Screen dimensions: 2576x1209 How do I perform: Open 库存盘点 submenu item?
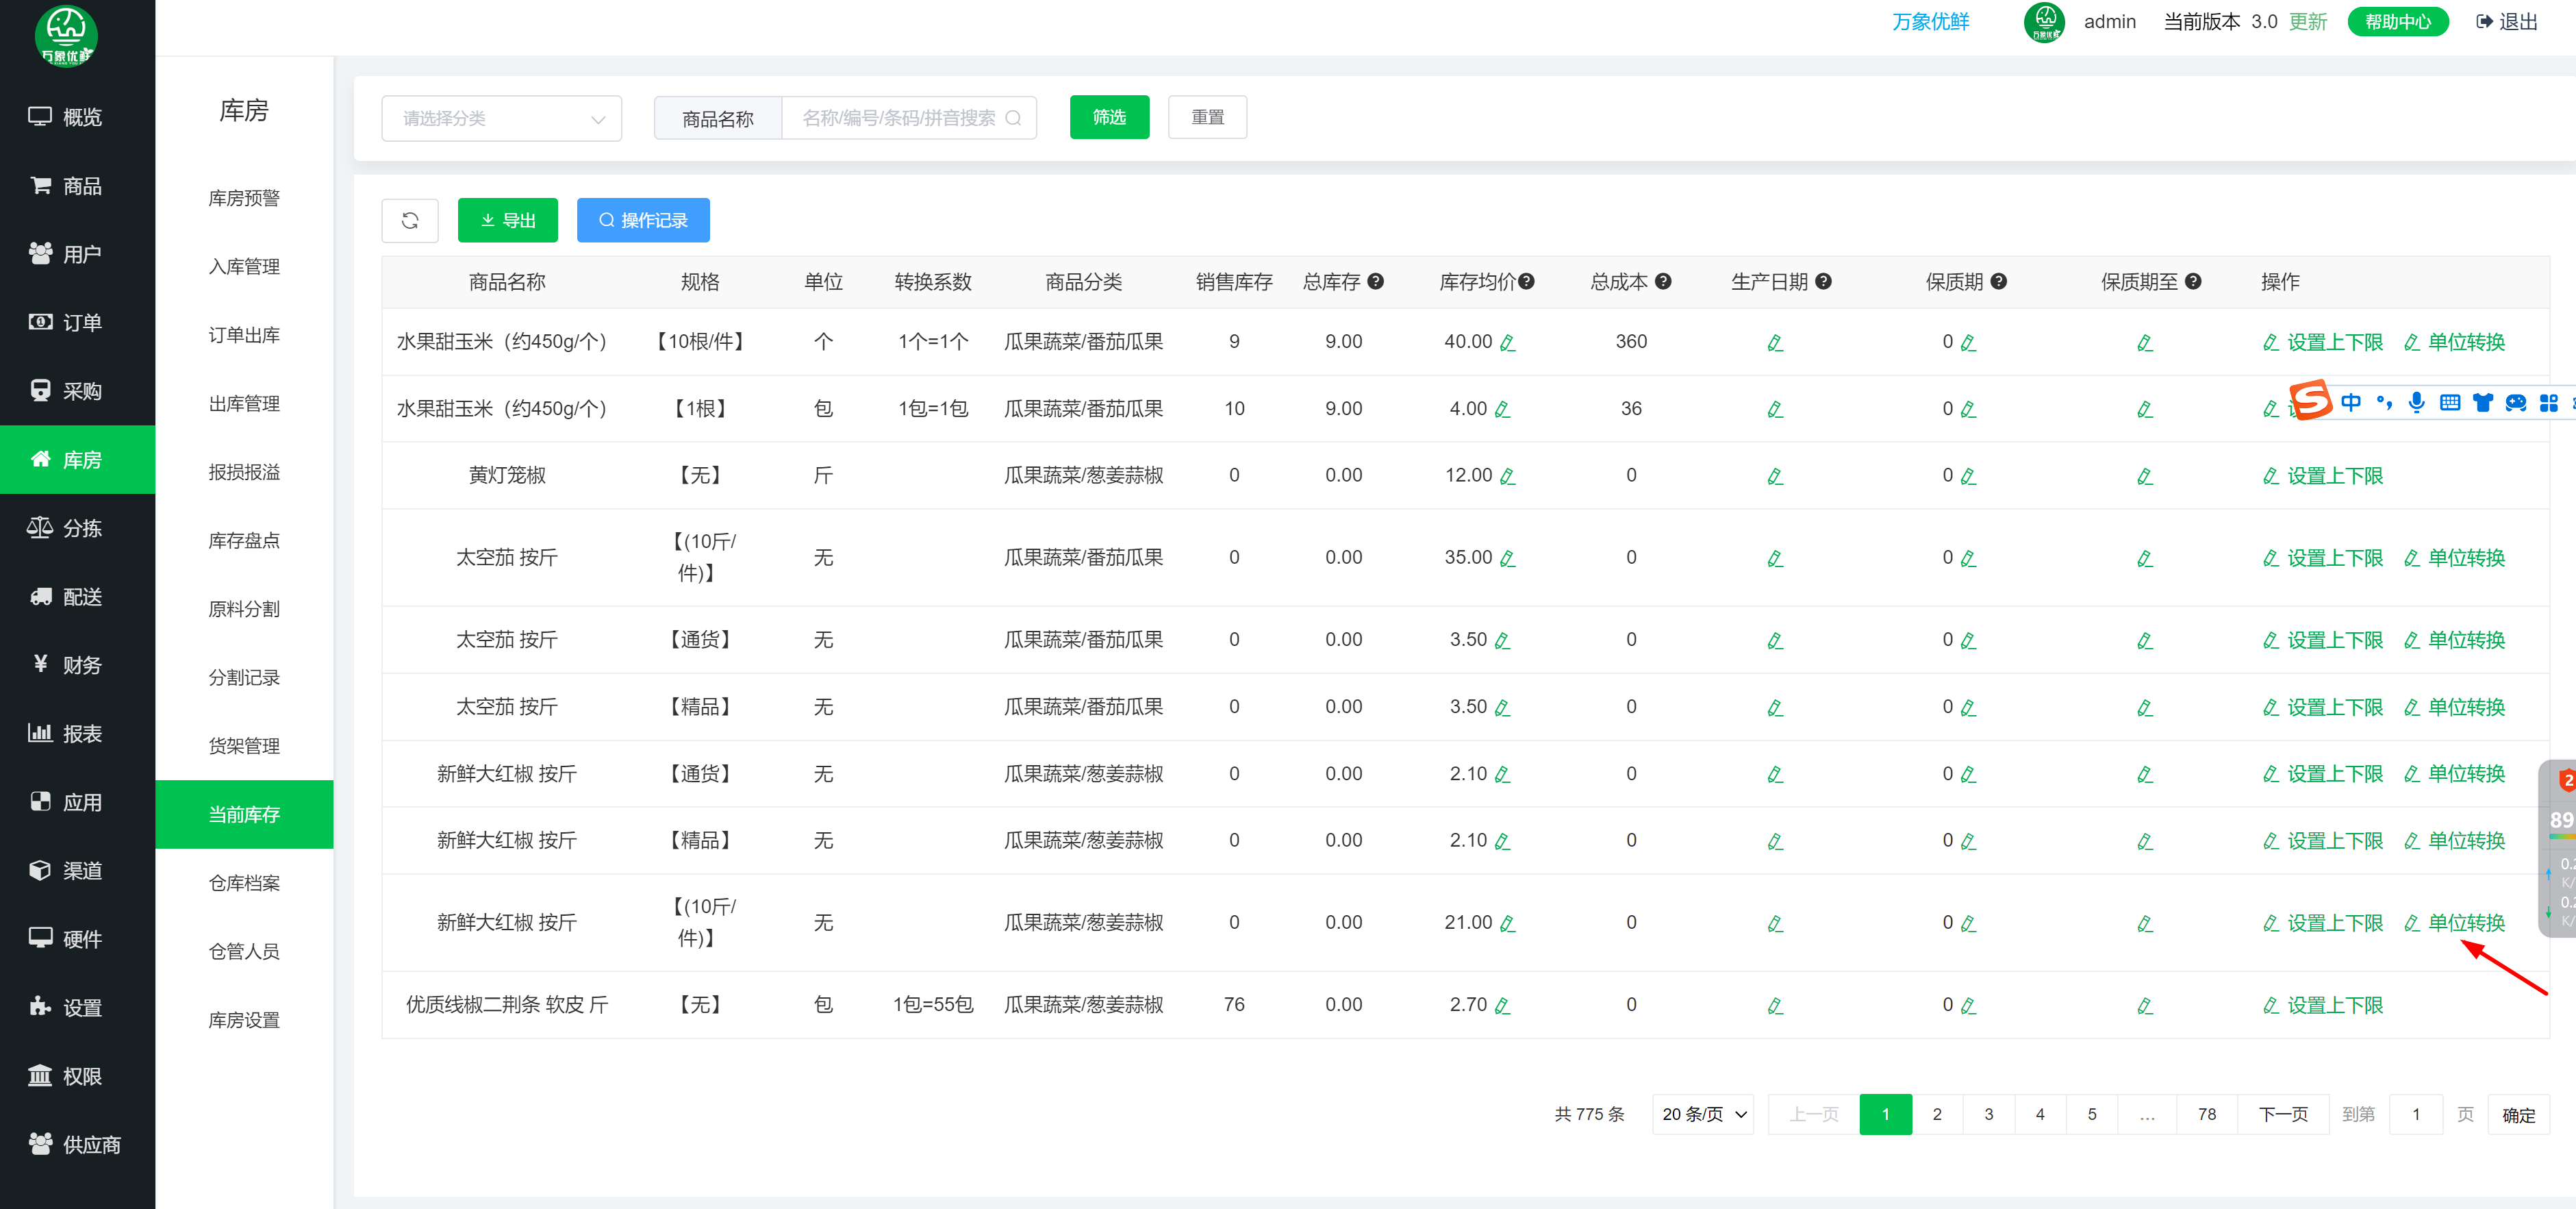click(244, 541)
